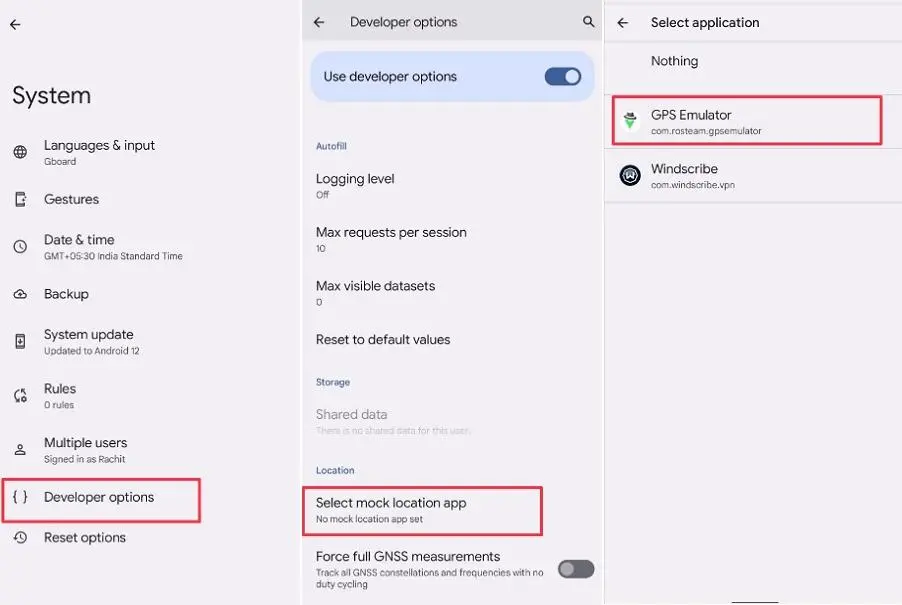Open Backup settings
Viewport: 902px width, 605px height.
151,294
